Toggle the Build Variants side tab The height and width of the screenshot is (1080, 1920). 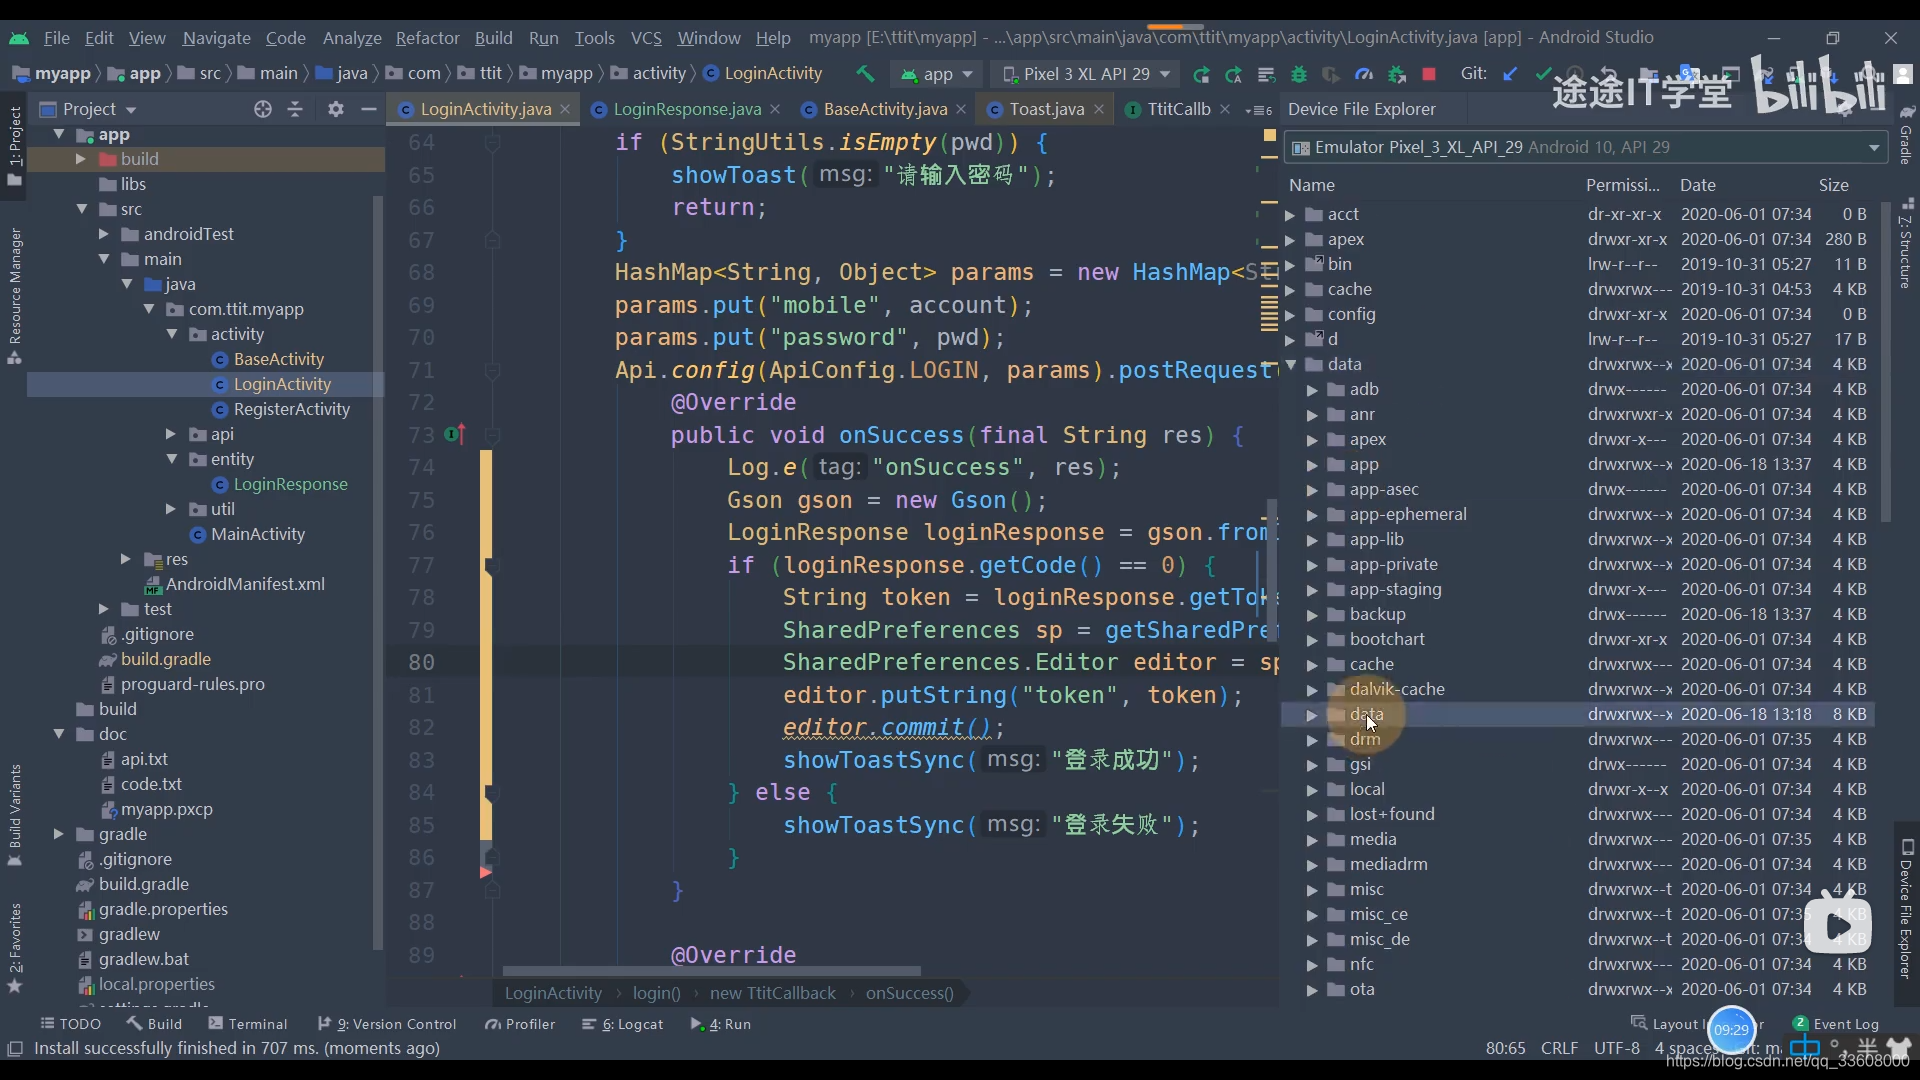(x=14, y=814)
